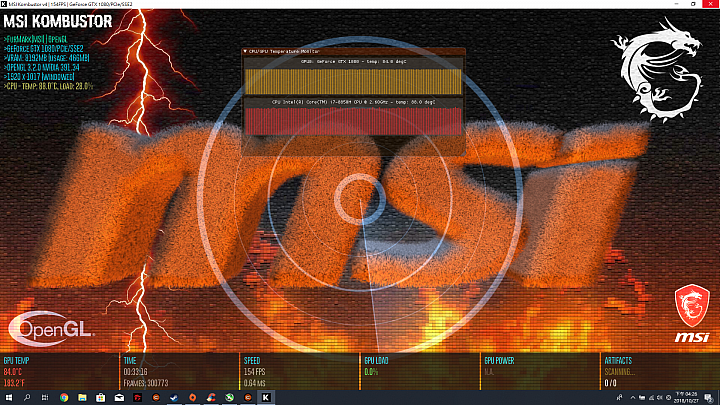The image size is (720, 405).
Task: Click the GPU temperature yellow graph
Action: click(x=353, y=82)
